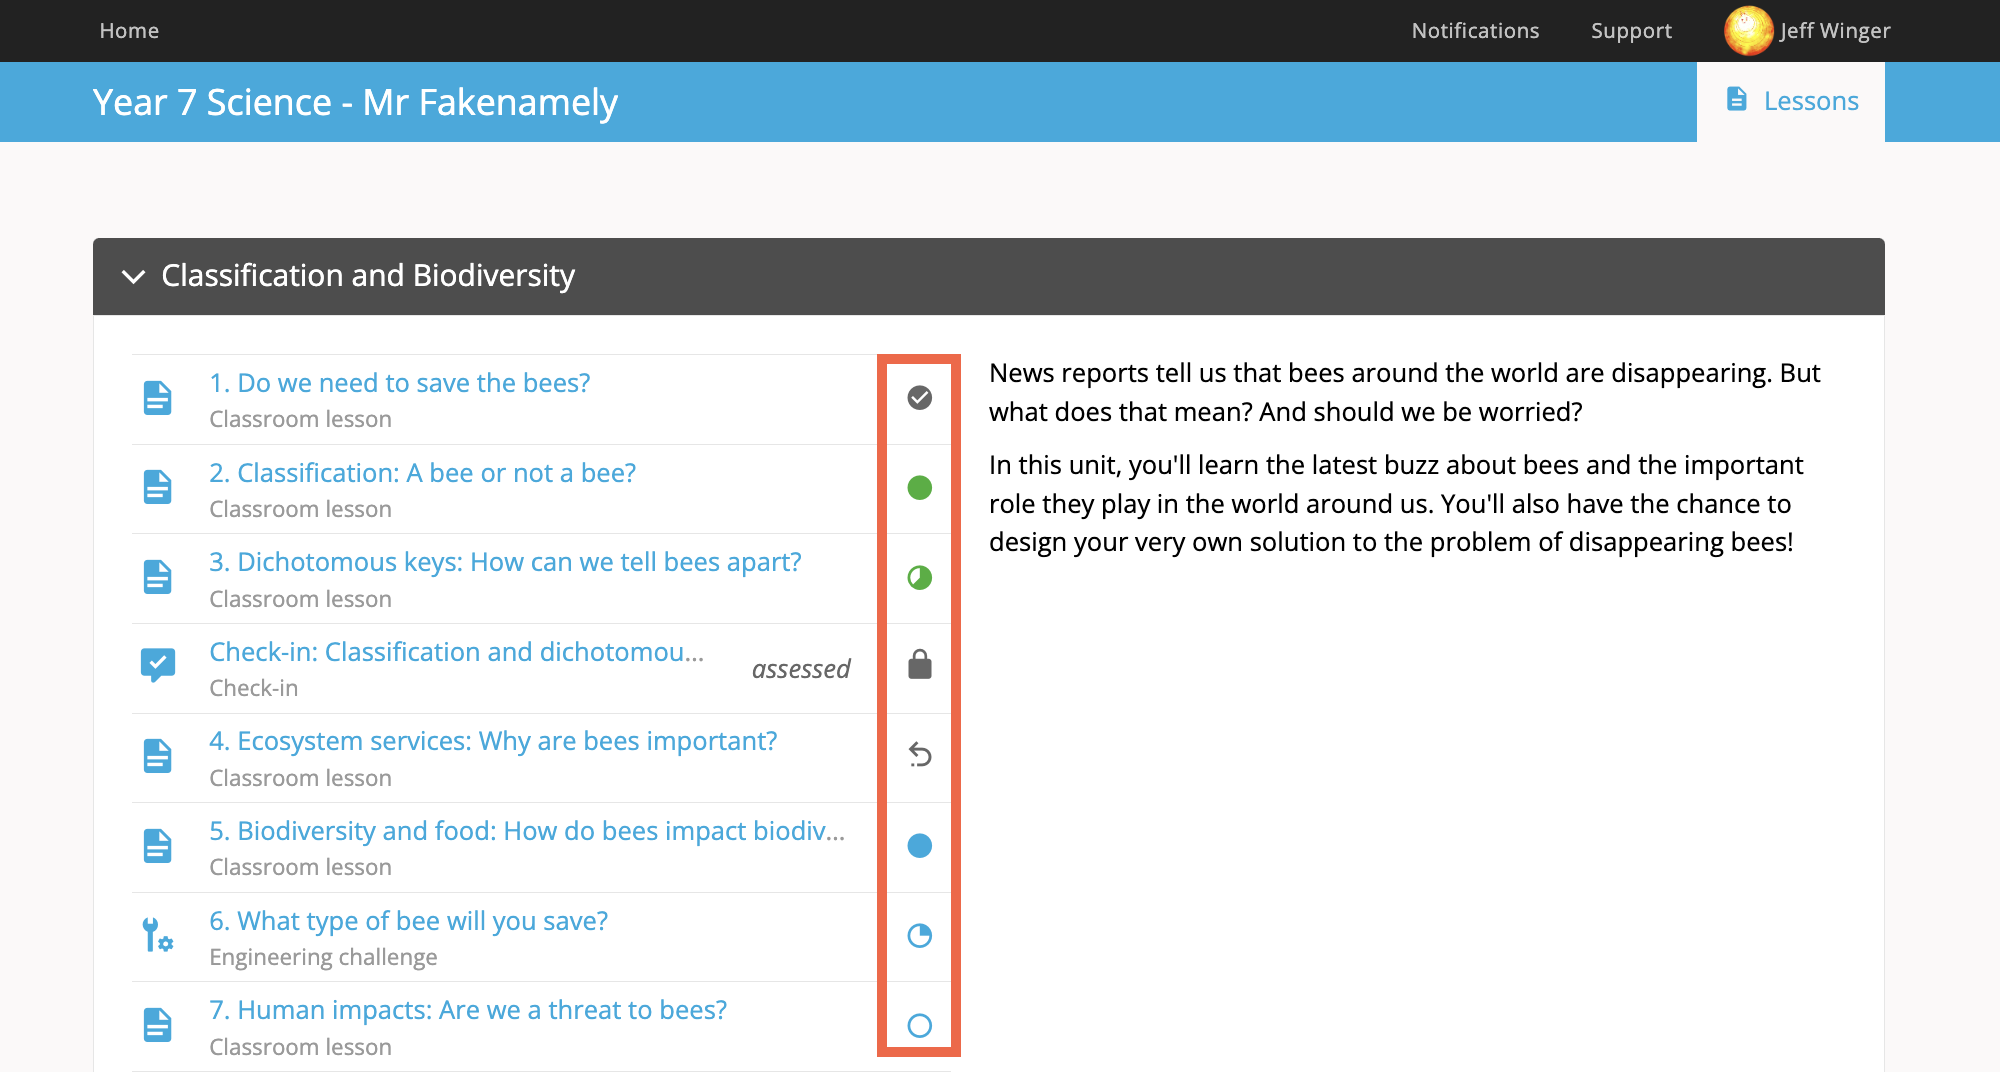2000x1072 pixels.
Task: Click document icon beside Ecosystem services lesson
Action: 157,756
